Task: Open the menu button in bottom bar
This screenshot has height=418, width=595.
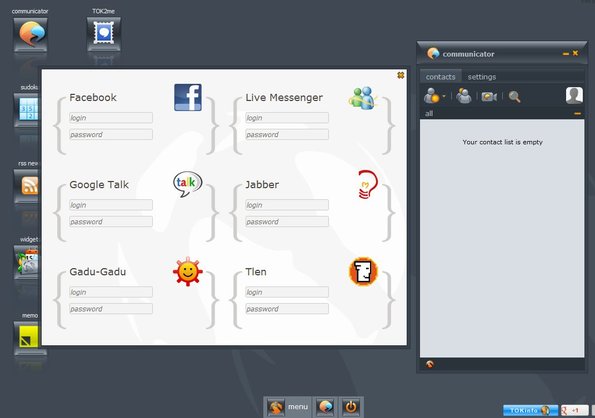Action: point(288,407)
